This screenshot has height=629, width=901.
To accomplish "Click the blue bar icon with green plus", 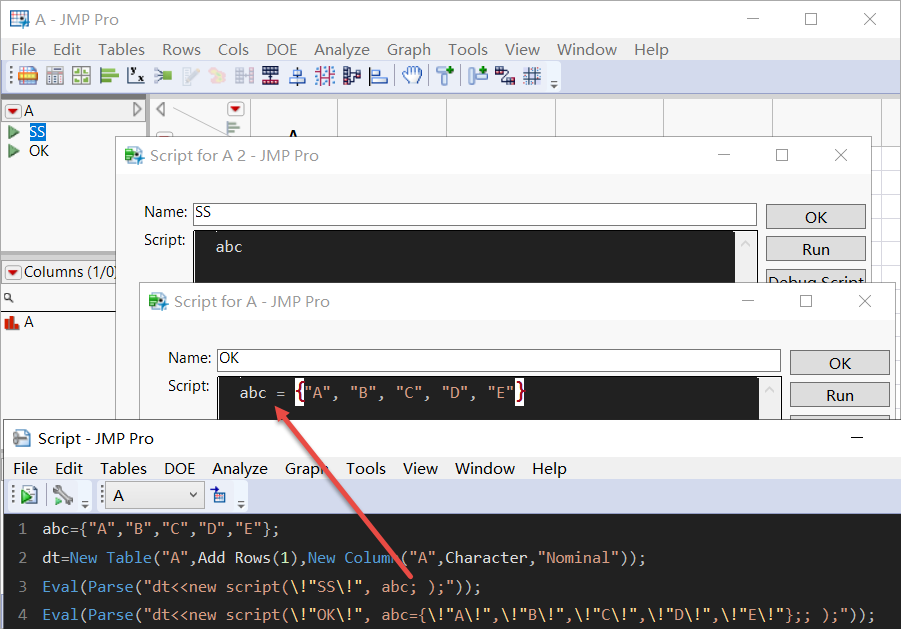I will (478, 75).
